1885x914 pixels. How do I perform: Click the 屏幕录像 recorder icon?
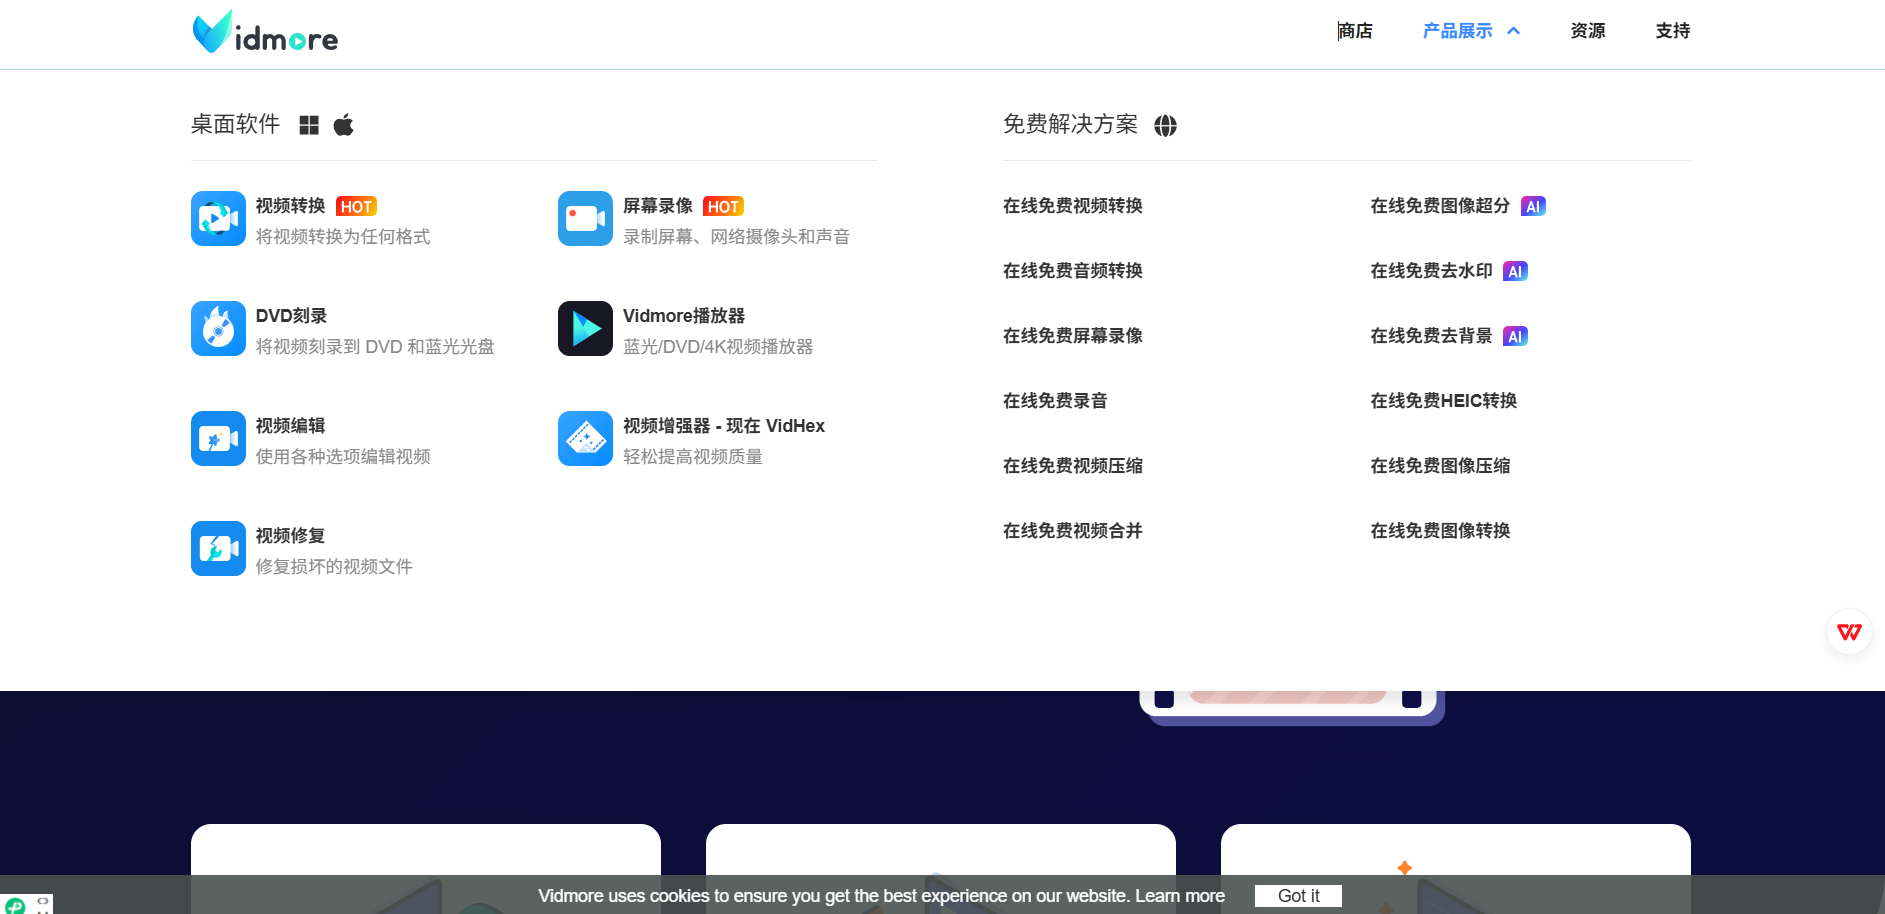[x=585, y=218]
